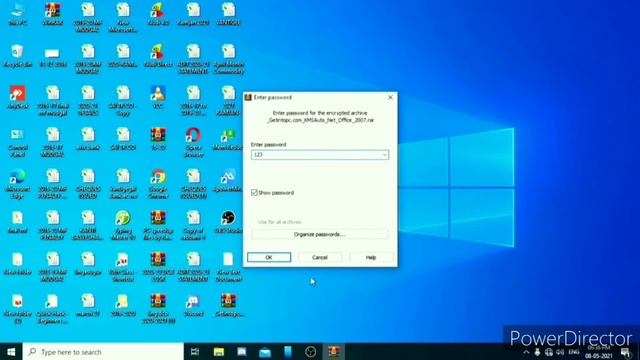Open Task View on the taskbar

coord(195,351)
